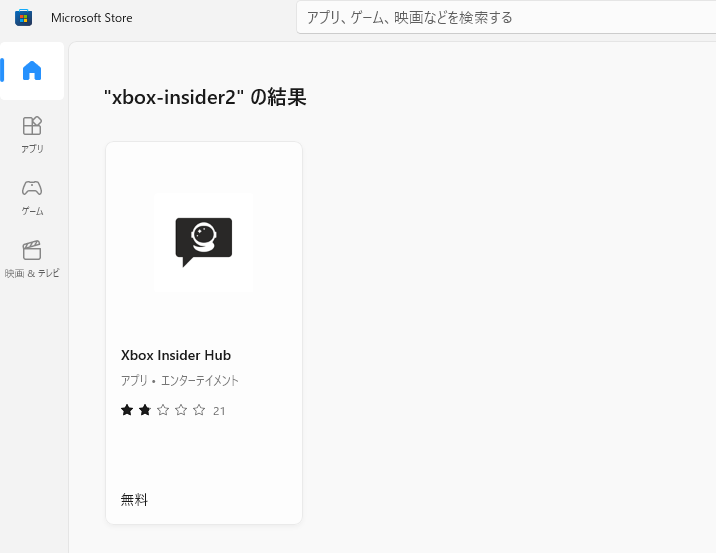Click the "xbox-insider2" の結果 heading
This screenshot has height=553, width=716.
(x=205, y=97)
